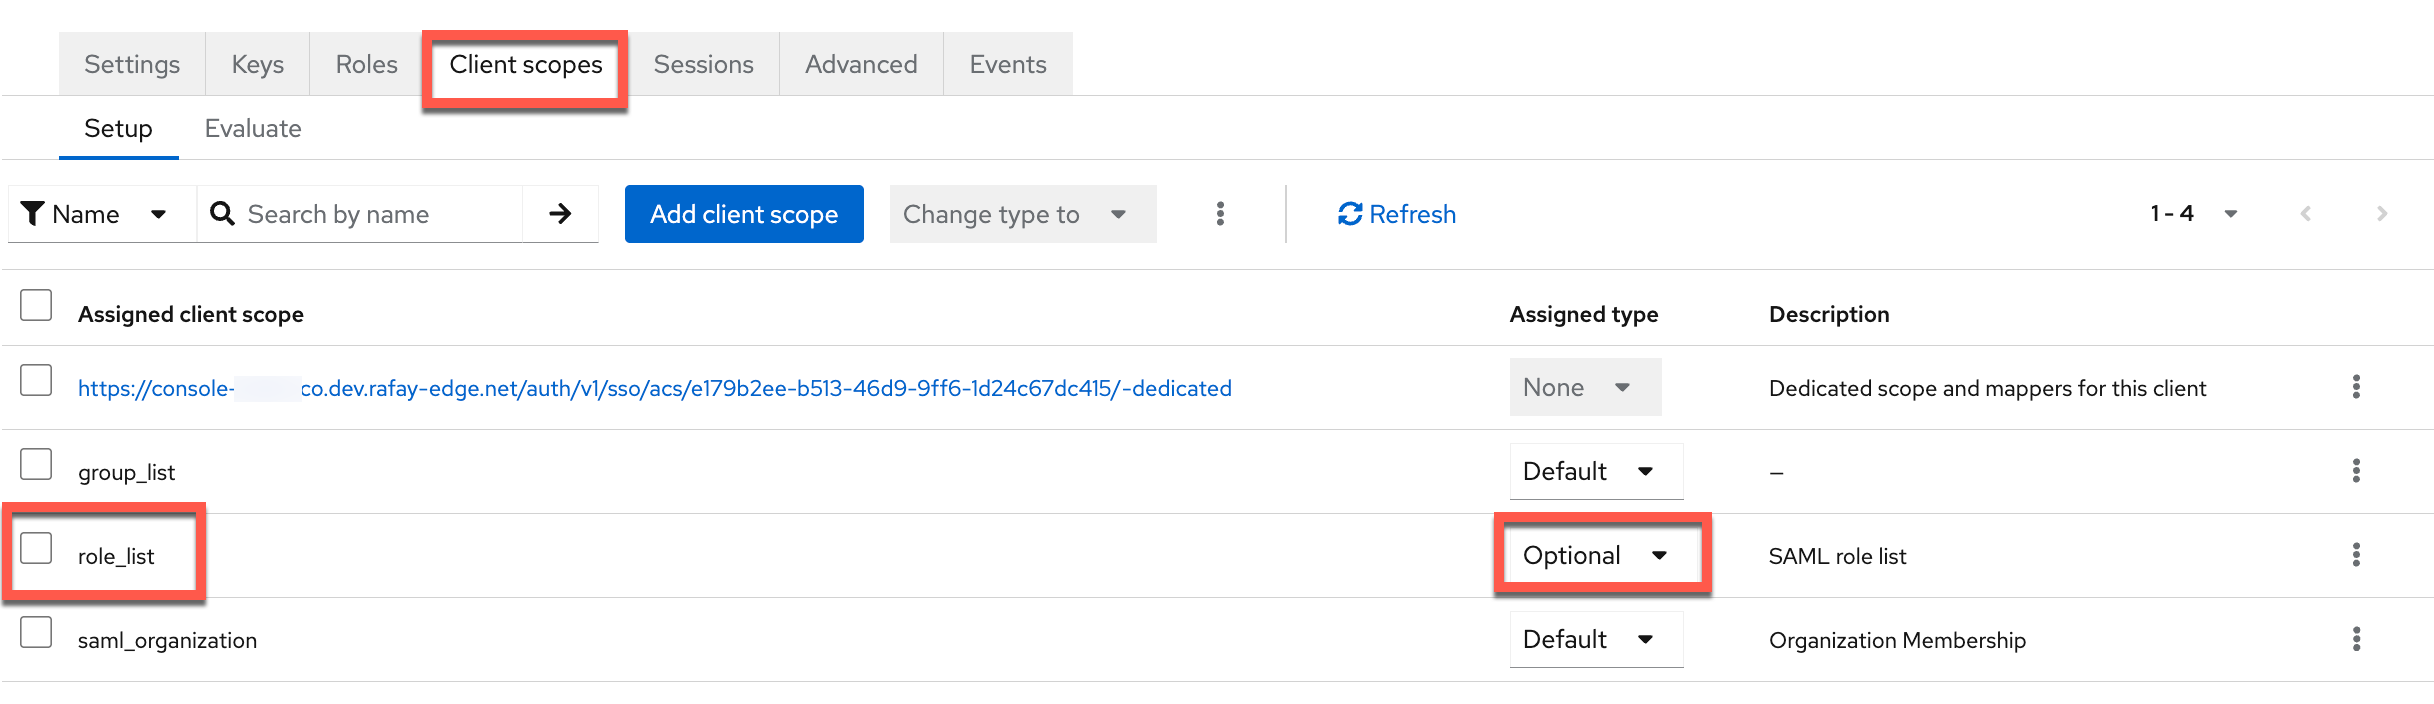Open kebab menu for role_list row

[2356, 555]
